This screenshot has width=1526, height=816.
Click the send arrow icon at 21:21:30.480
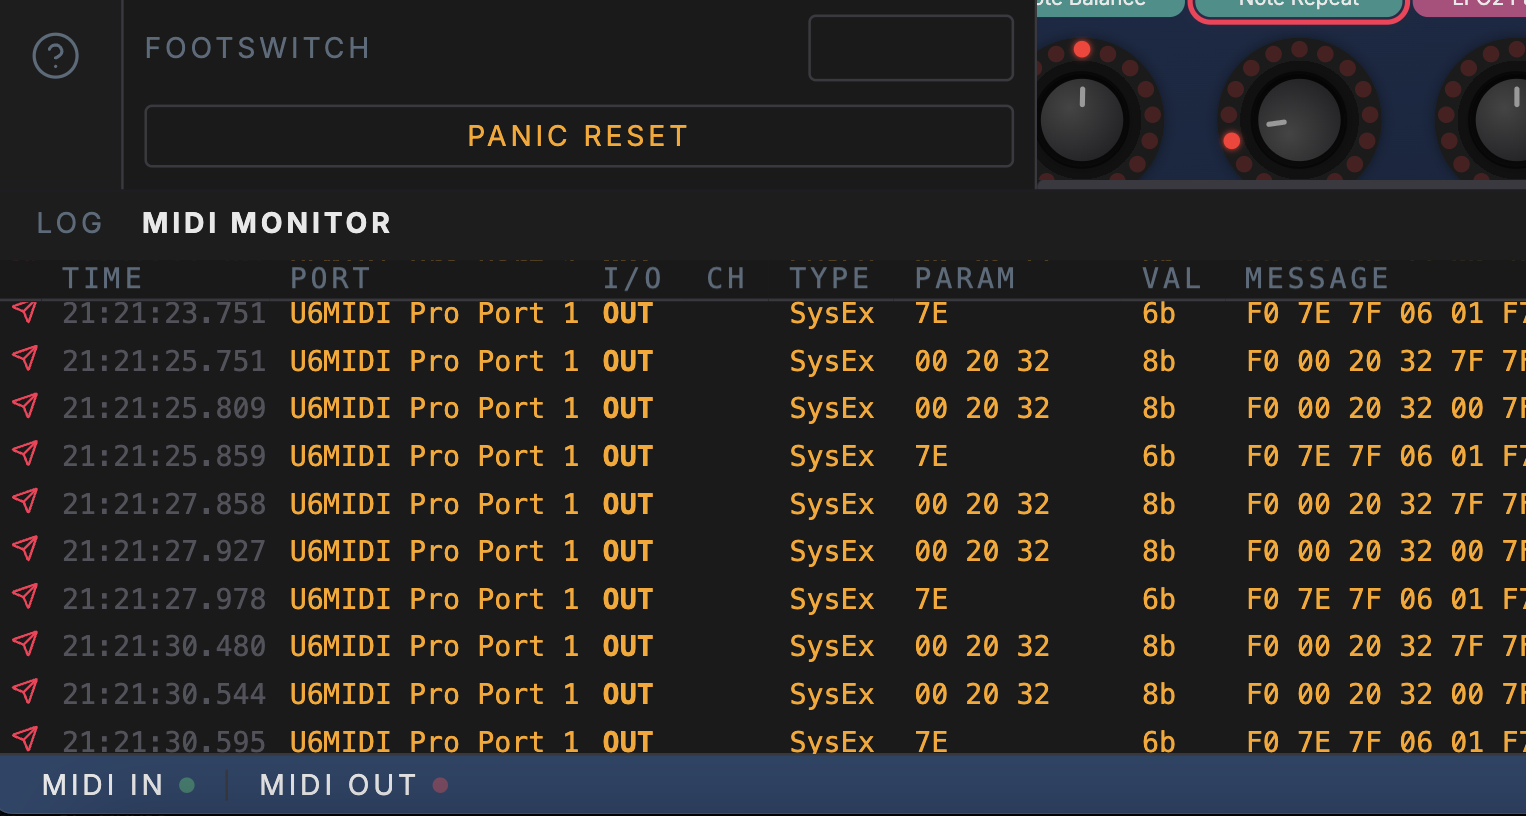[x=25, y=645]
